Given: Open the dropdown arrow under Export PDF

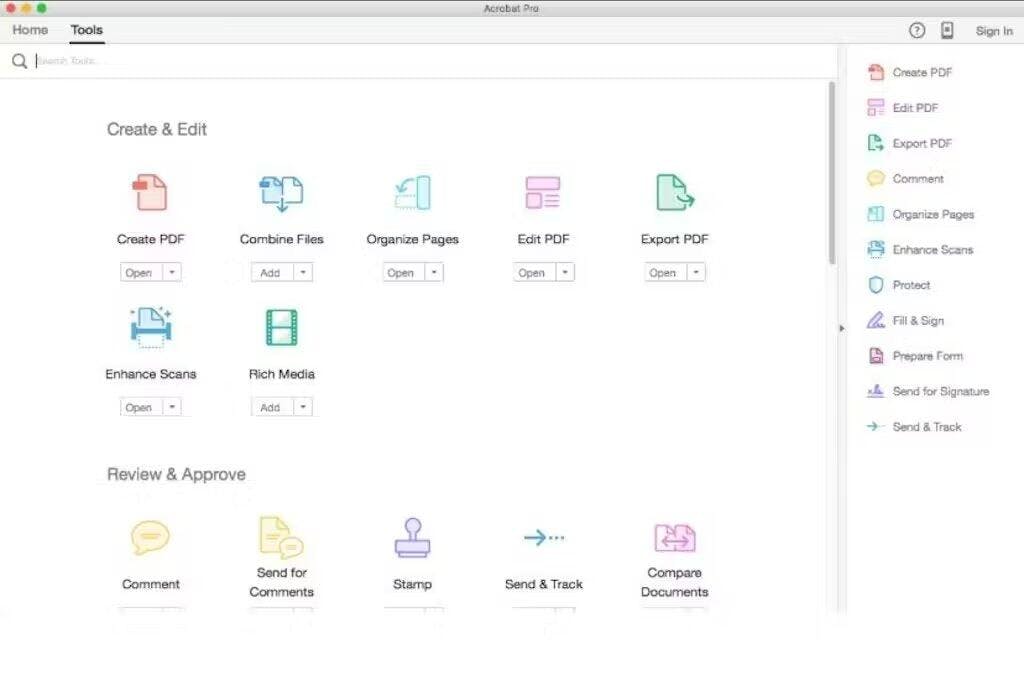Looking at the screenshot, I should (695, 273).
